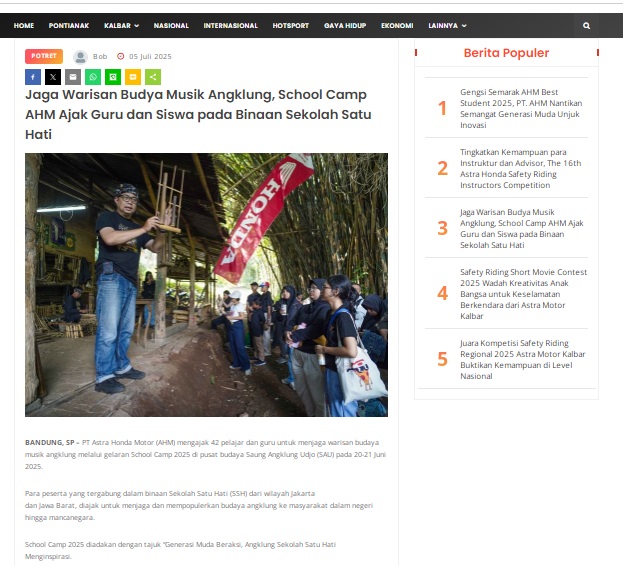Open the PONTIANAK menu item

[69, 26]
